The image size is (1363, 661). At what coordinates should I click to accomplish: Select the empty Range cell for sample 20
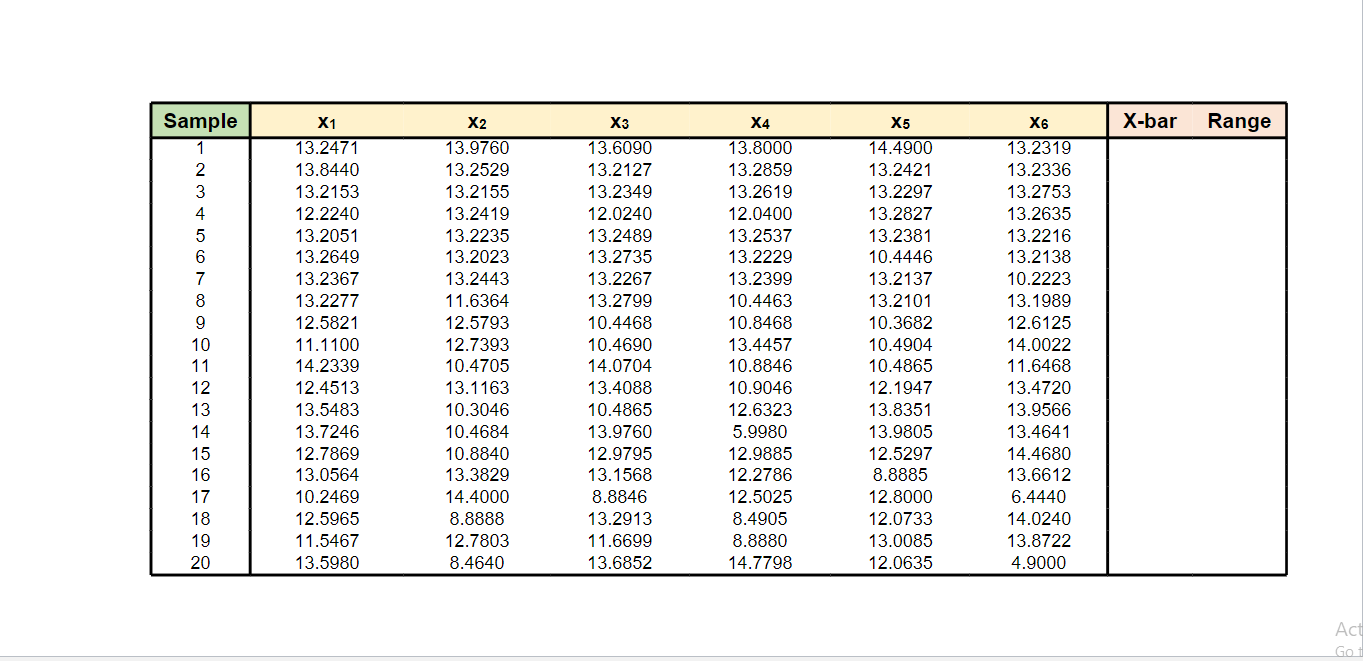pyautogui.click(x=1239, y=562)
